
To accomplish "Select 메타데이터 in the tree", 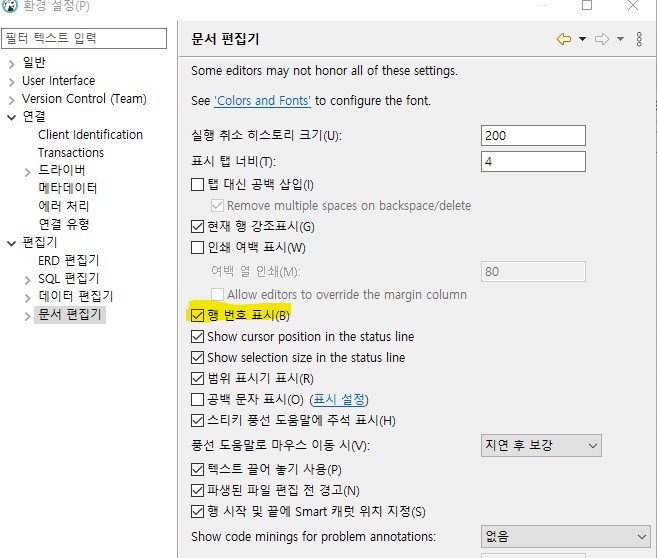I will 67,188.
